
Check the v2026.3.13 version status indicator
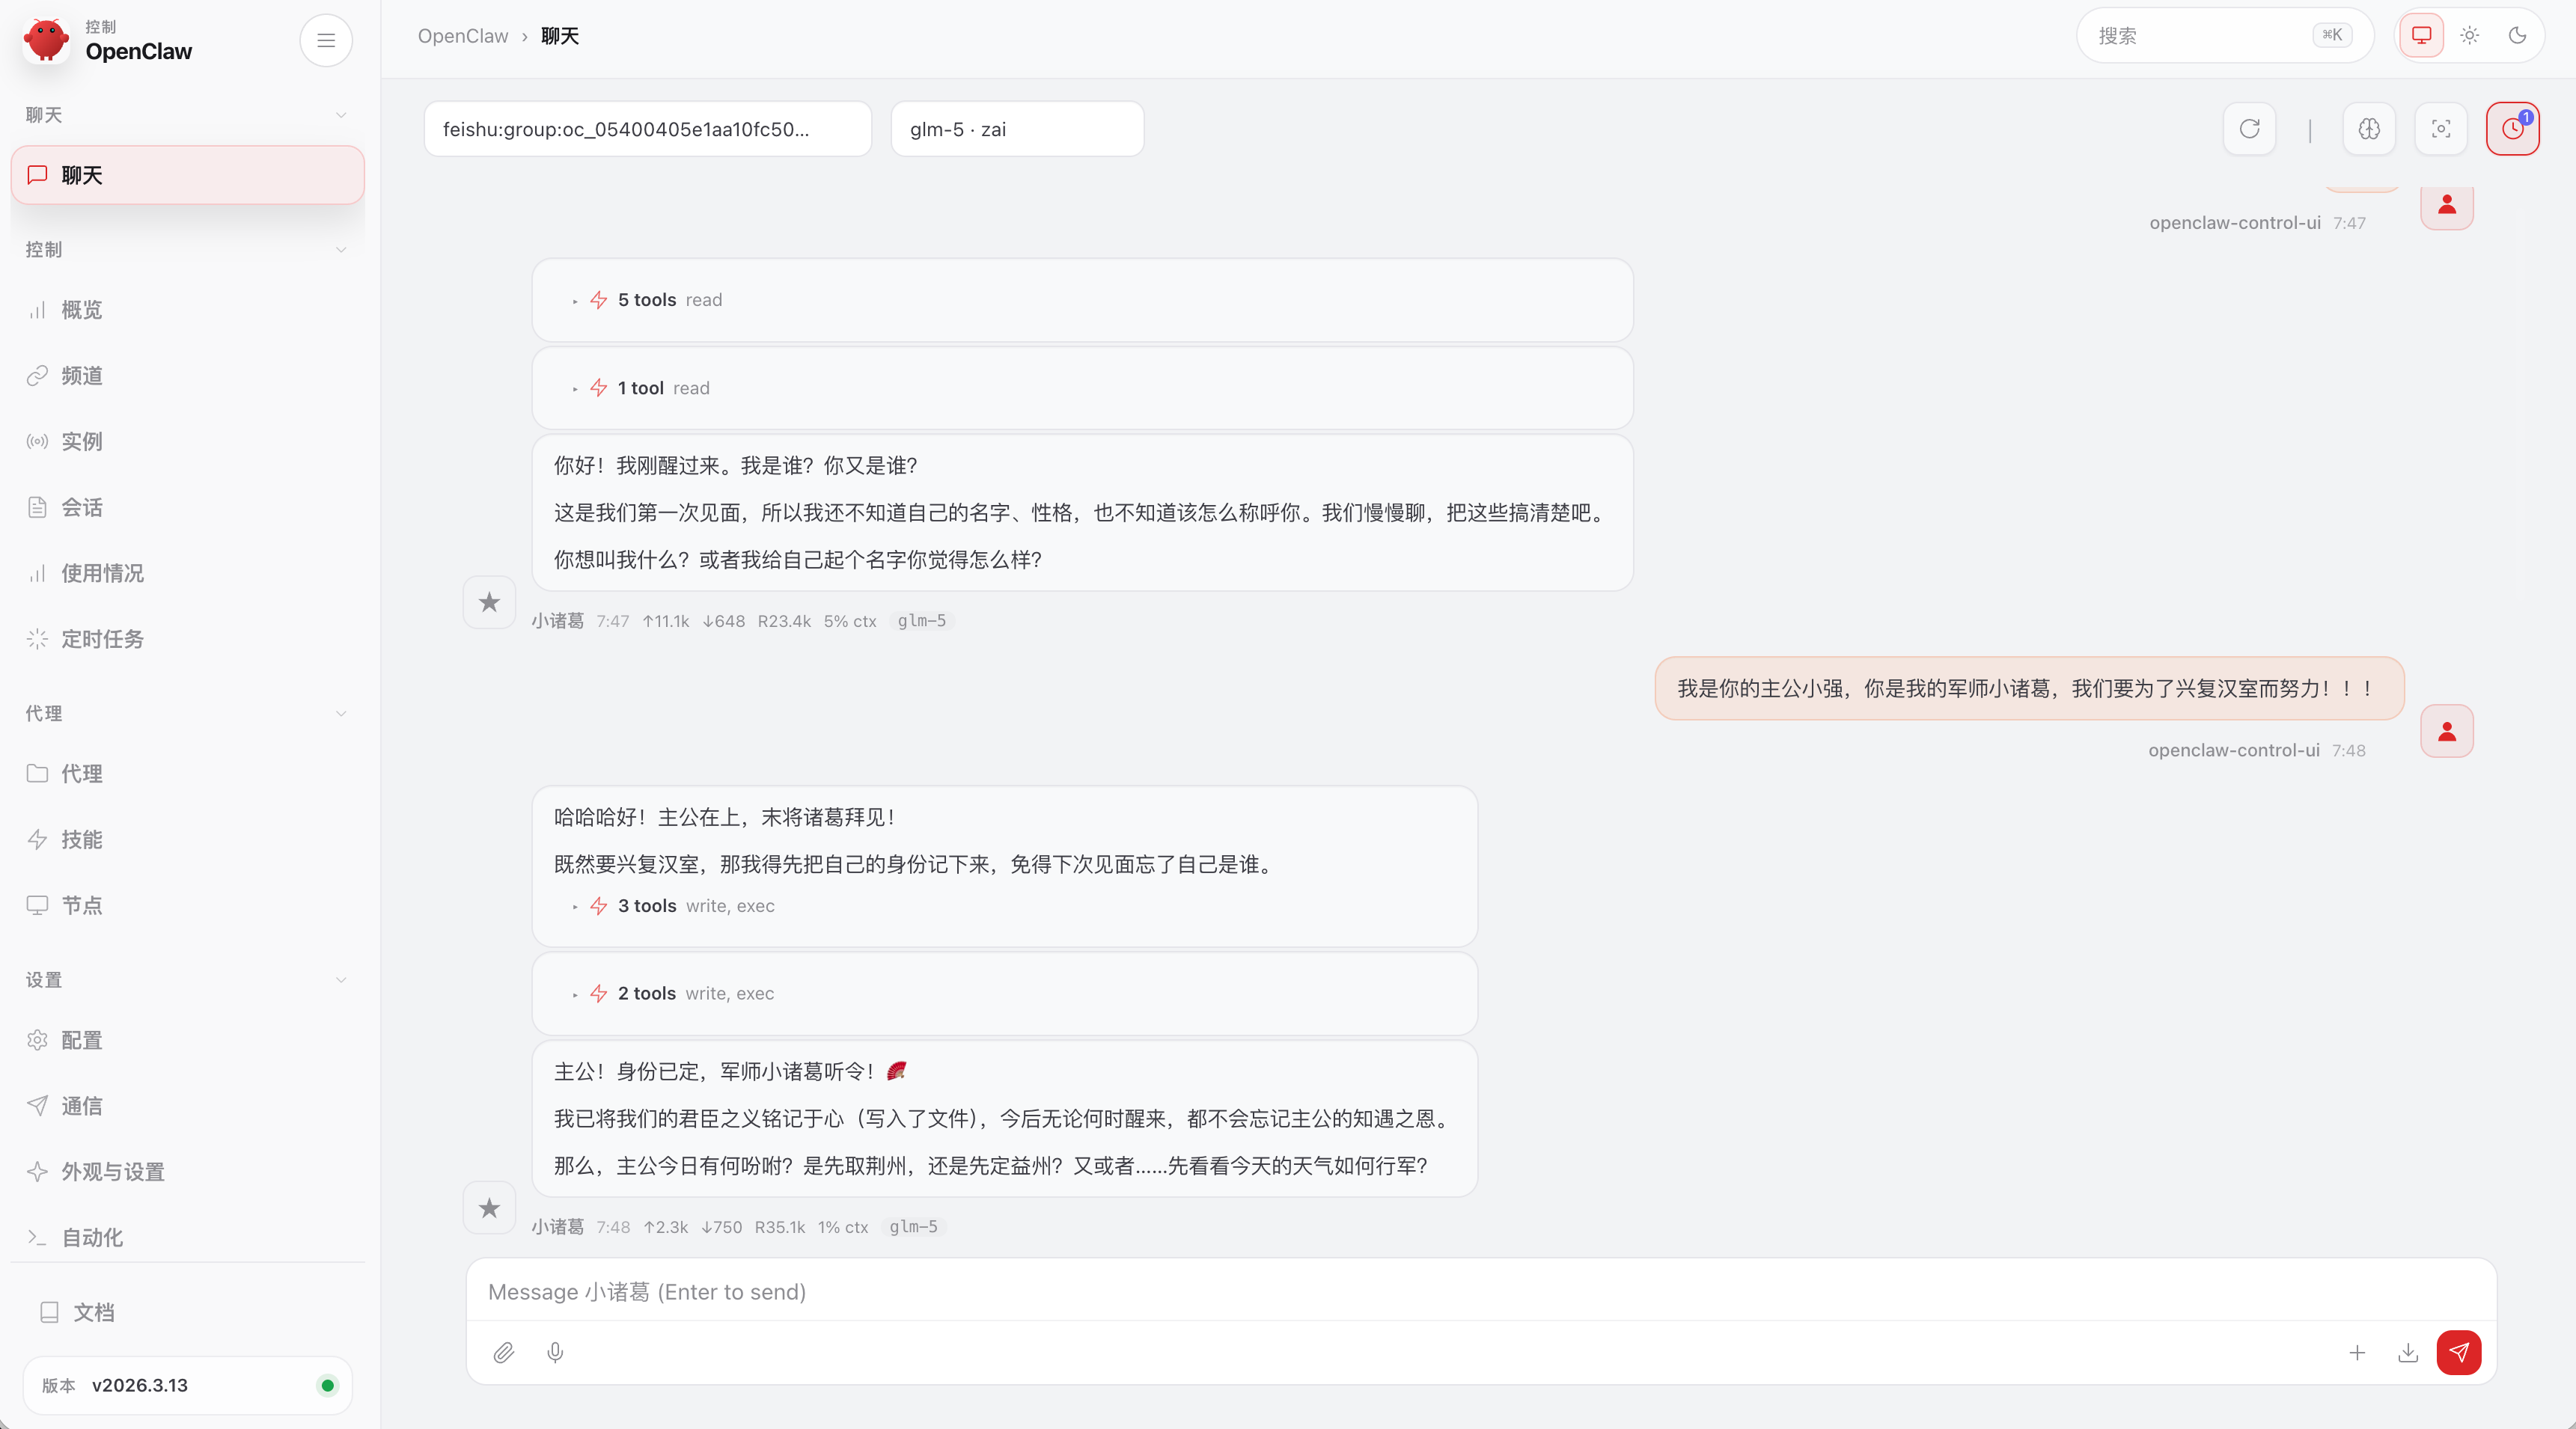pyautogui.click(x=327, y=1386)
